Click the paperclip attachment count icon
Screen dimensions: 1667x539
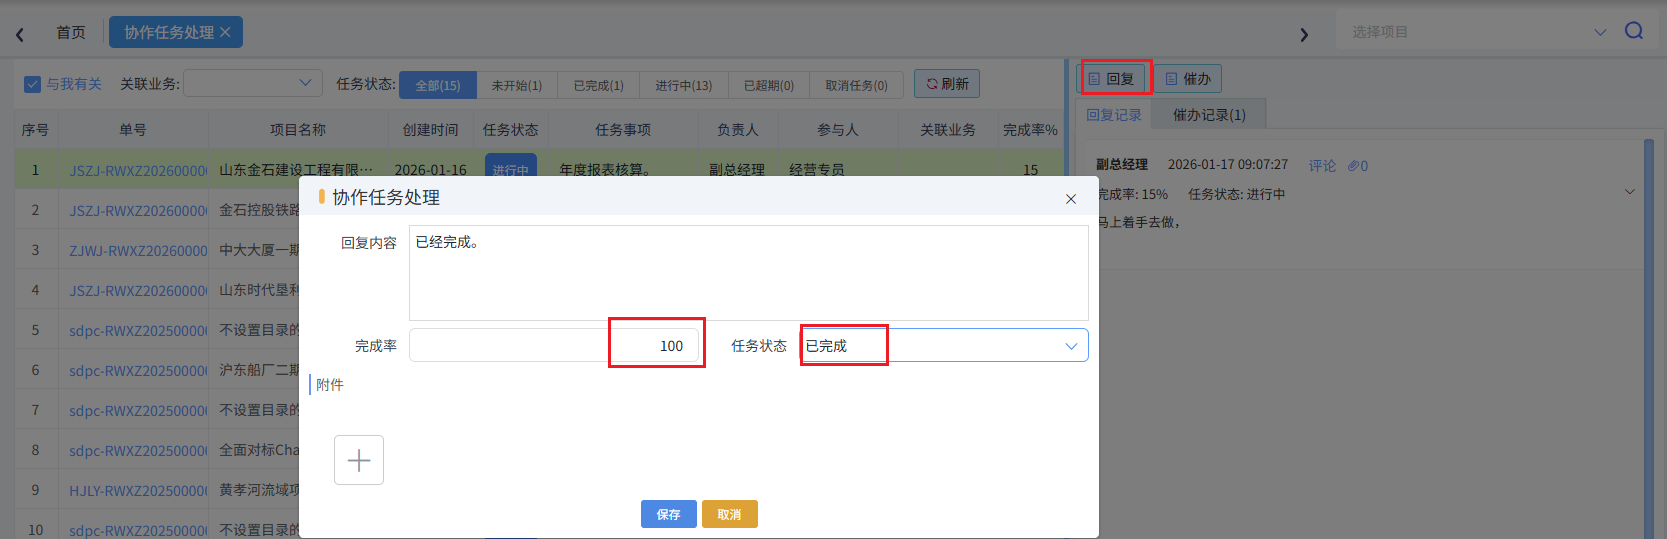coord(1357,166)
